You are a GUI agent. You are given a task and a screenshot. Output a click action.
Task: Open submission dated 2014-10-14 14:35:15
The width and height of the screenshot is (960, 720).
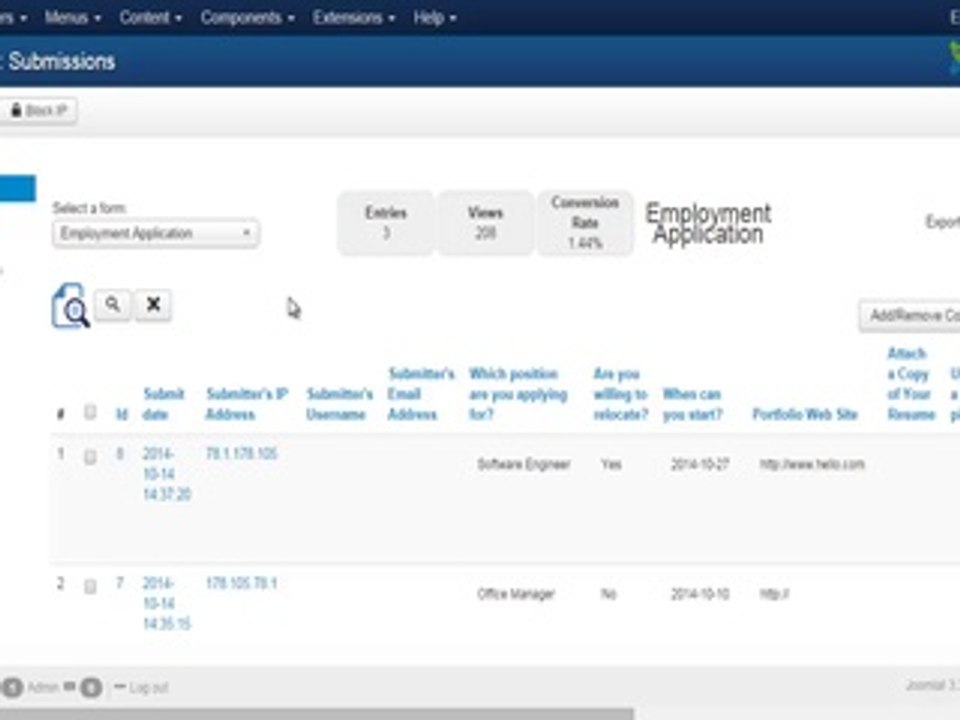(167, 604)
